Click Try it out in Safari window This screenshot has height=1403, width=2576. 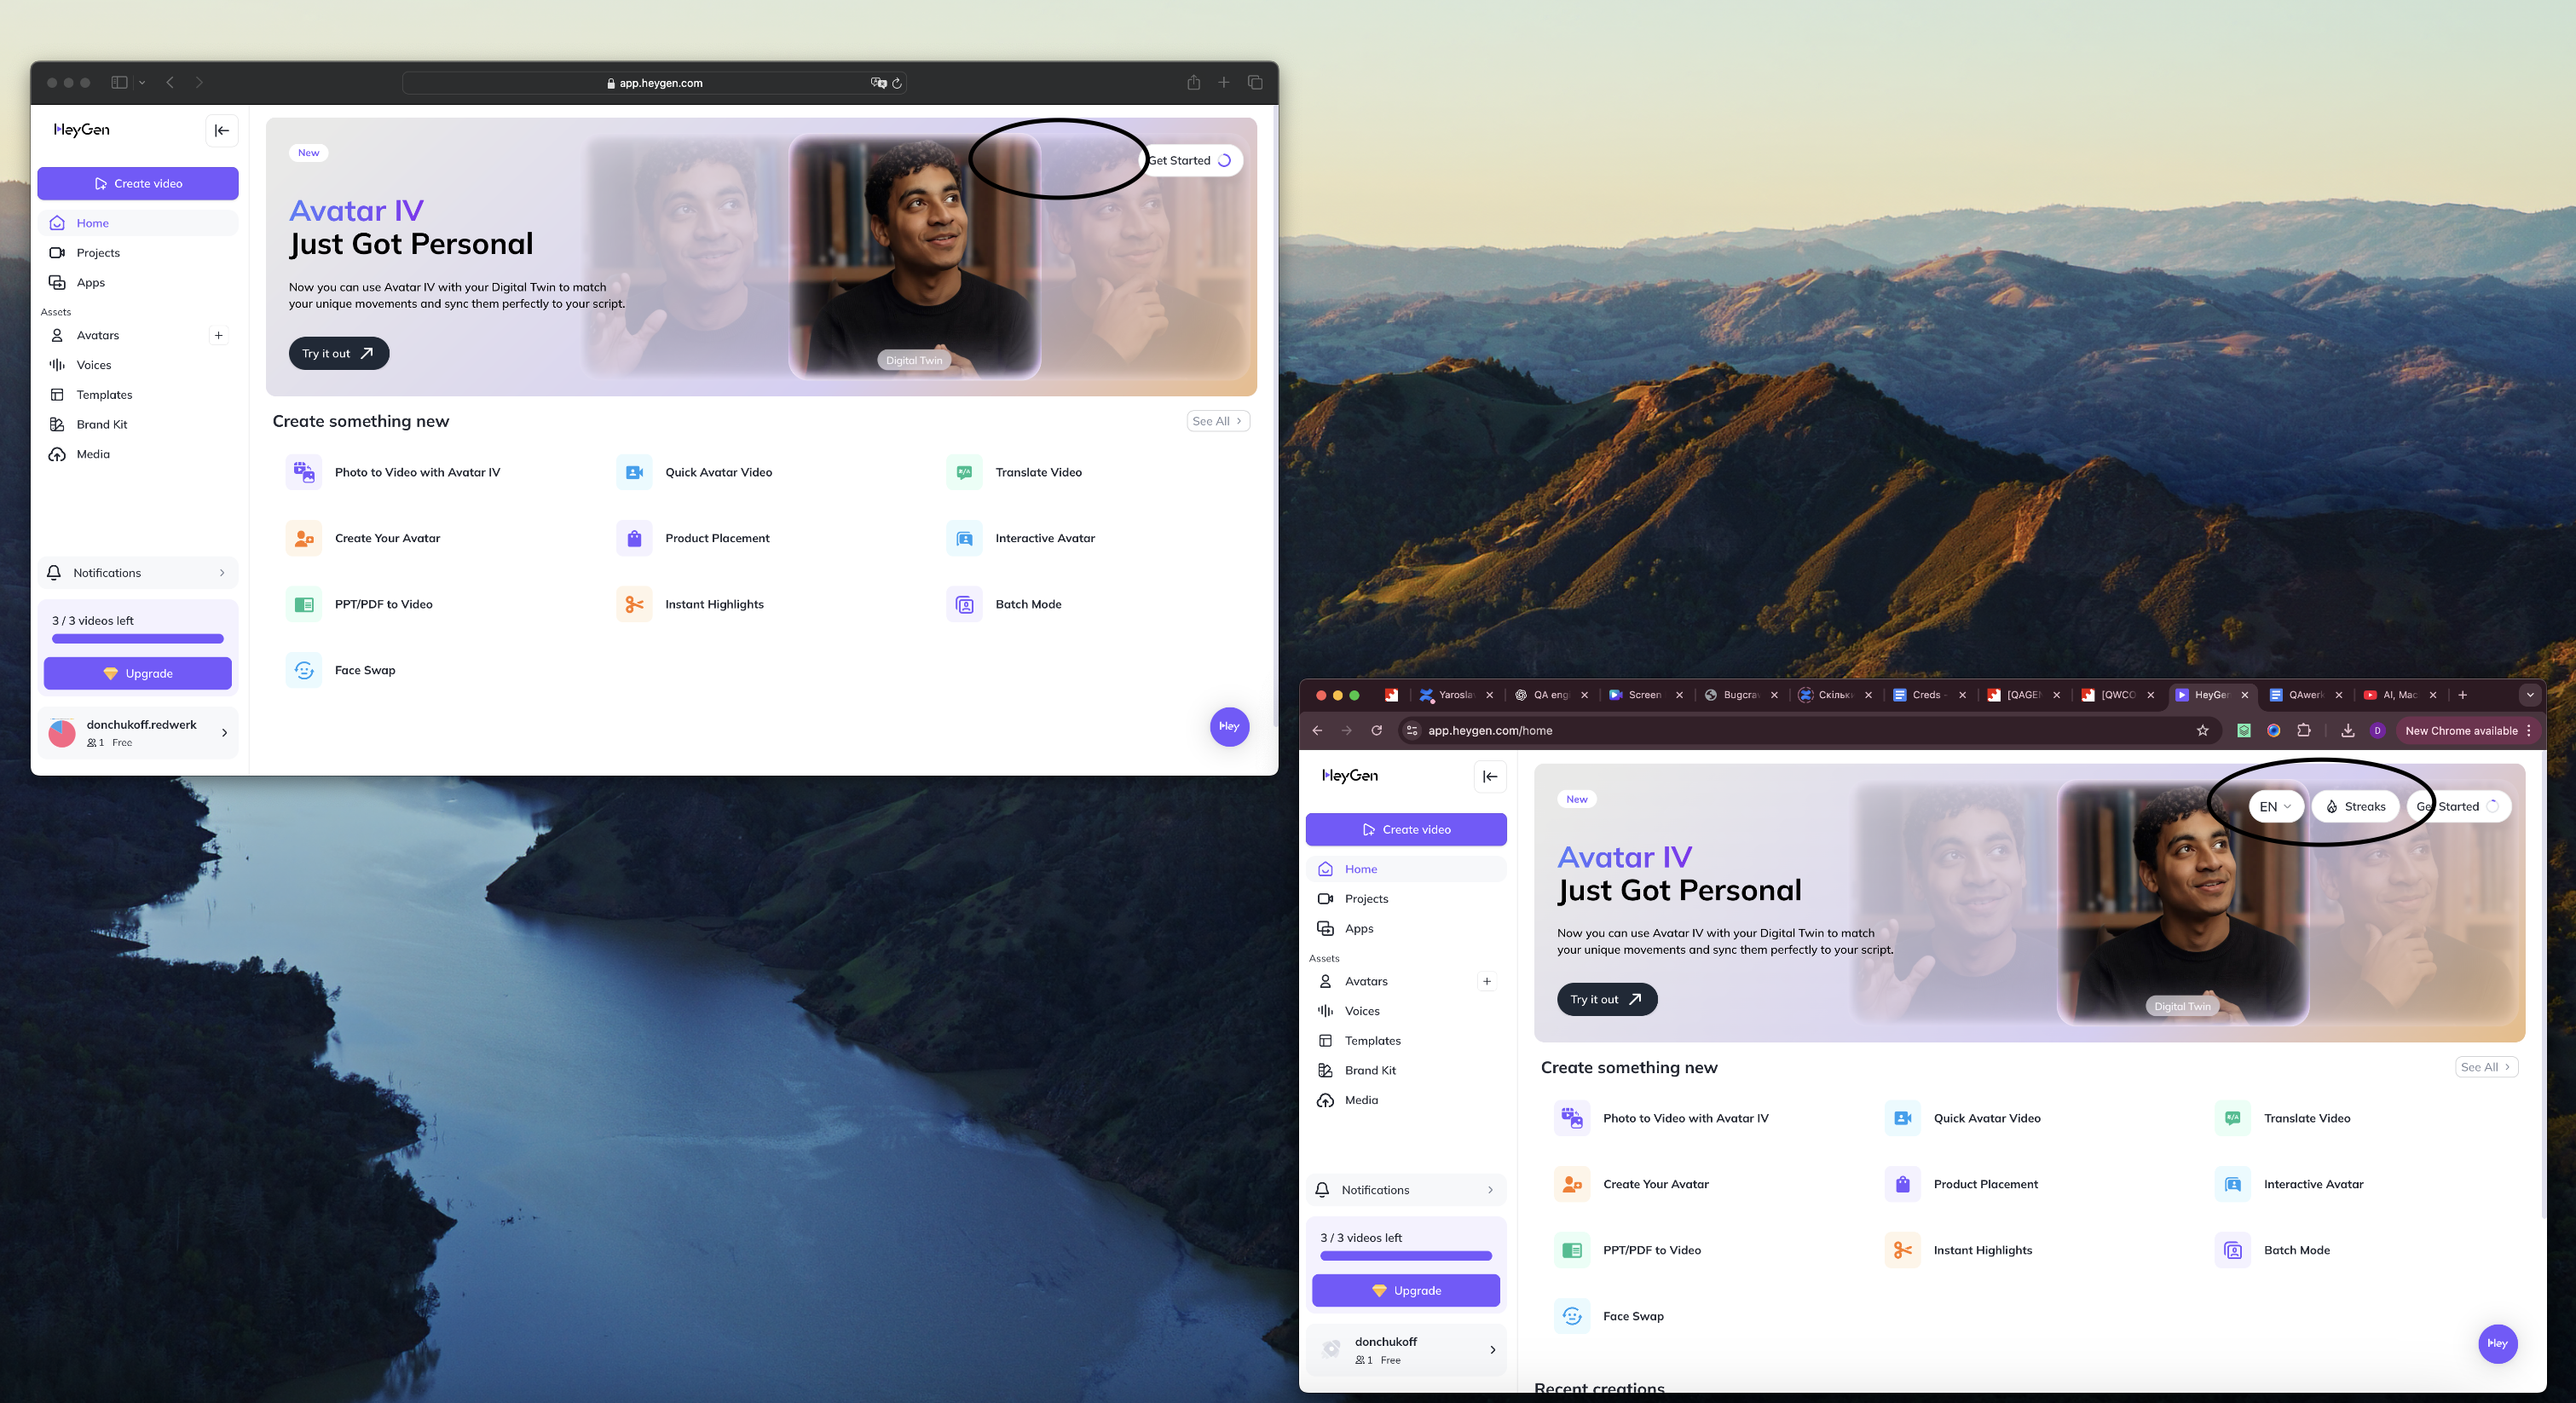[339, 353]
